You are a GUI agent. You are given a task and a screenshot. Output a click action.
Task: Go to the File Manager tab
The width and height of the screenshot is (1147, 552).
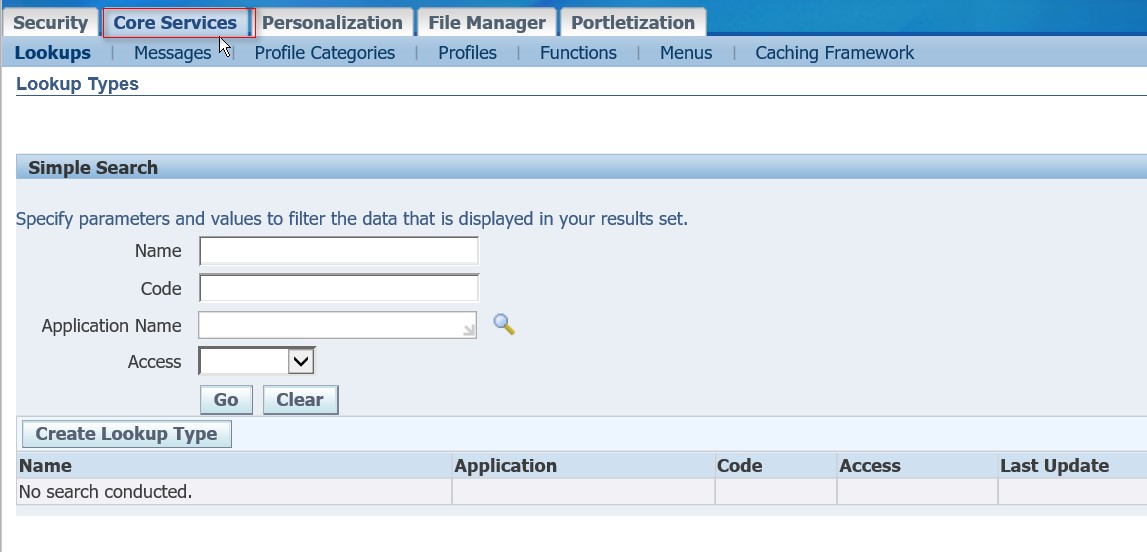click(487, 22)
